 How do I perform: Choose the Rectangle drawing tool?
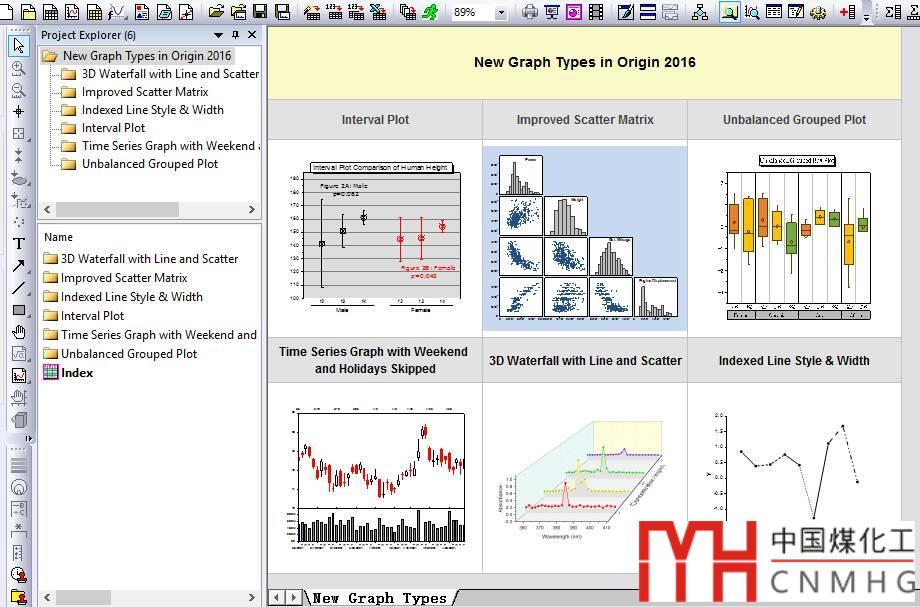point(19,310)
